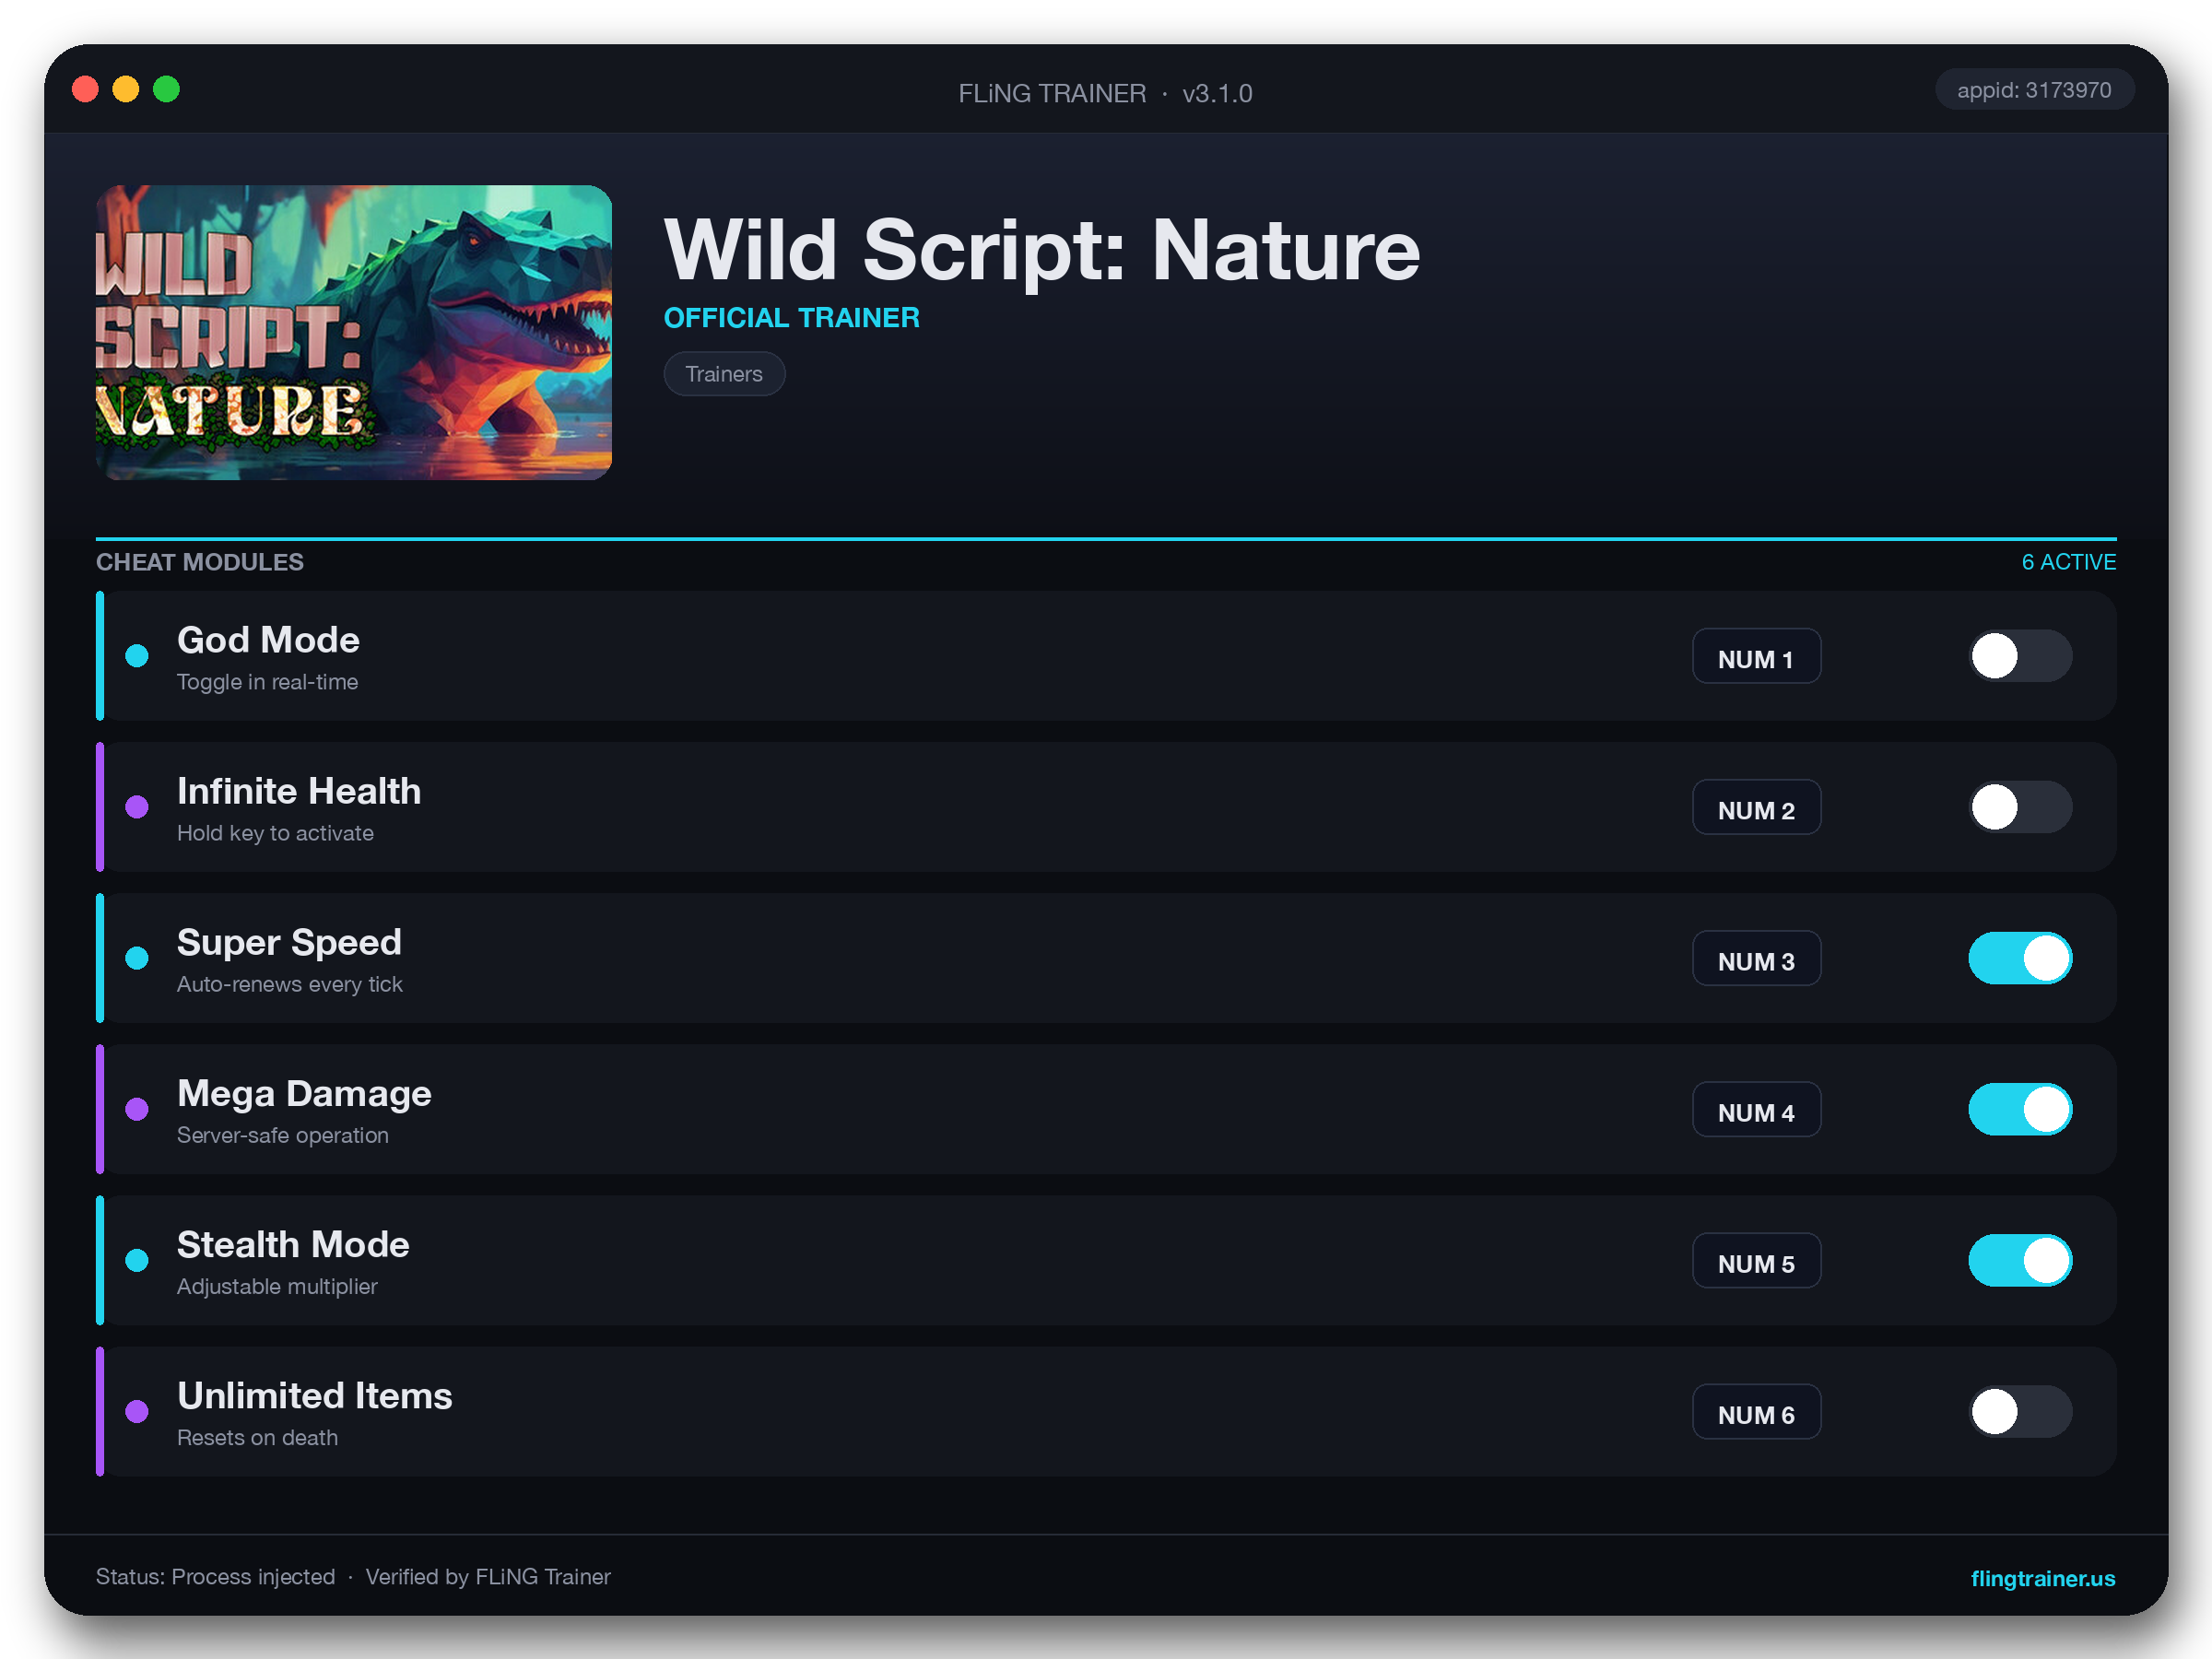Click the OFFICIAL TRAINER subtitle

[x=792, y=318]
